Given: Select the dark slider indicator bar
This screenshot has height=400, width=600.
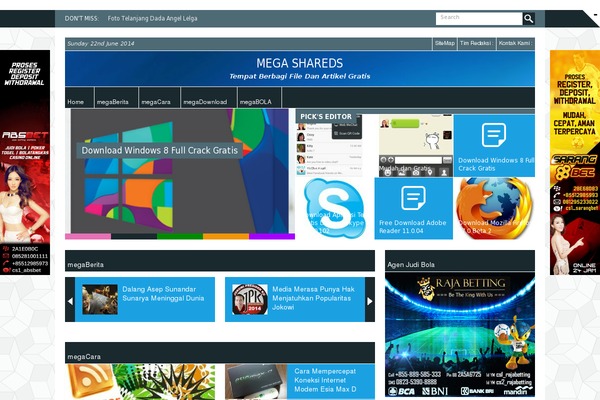Looking at the screenshot, I should click(x=134, y=237).
